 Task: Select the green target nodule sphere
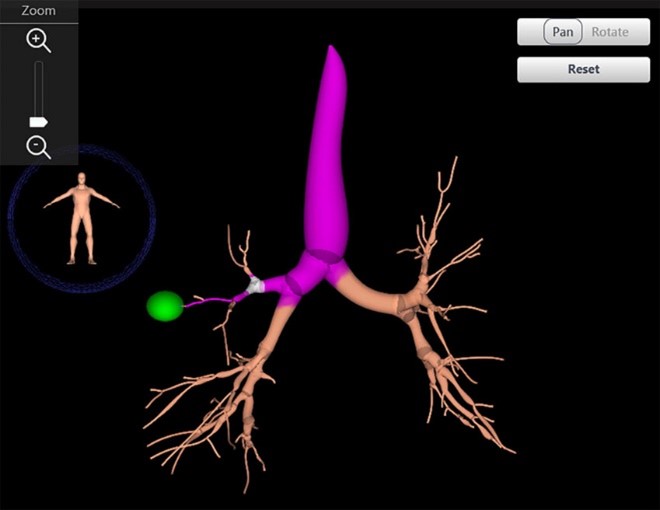(x=165, y=306)
